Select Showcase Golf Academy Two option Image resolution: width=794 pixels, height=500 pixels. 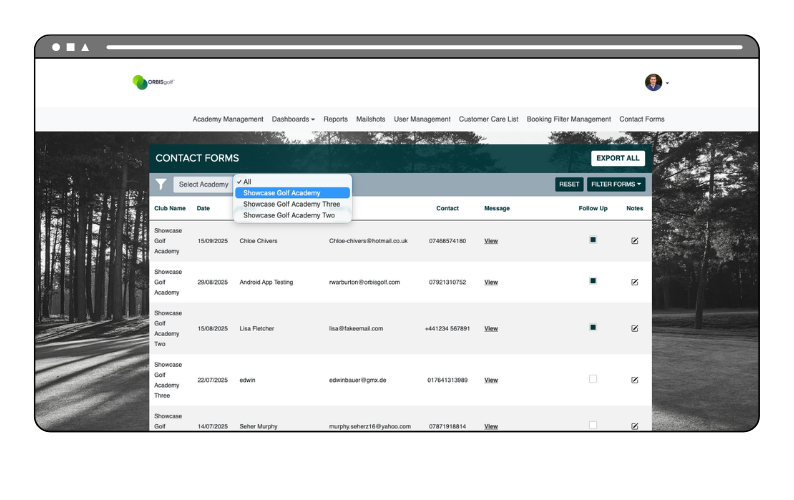(x=292, y=215)
